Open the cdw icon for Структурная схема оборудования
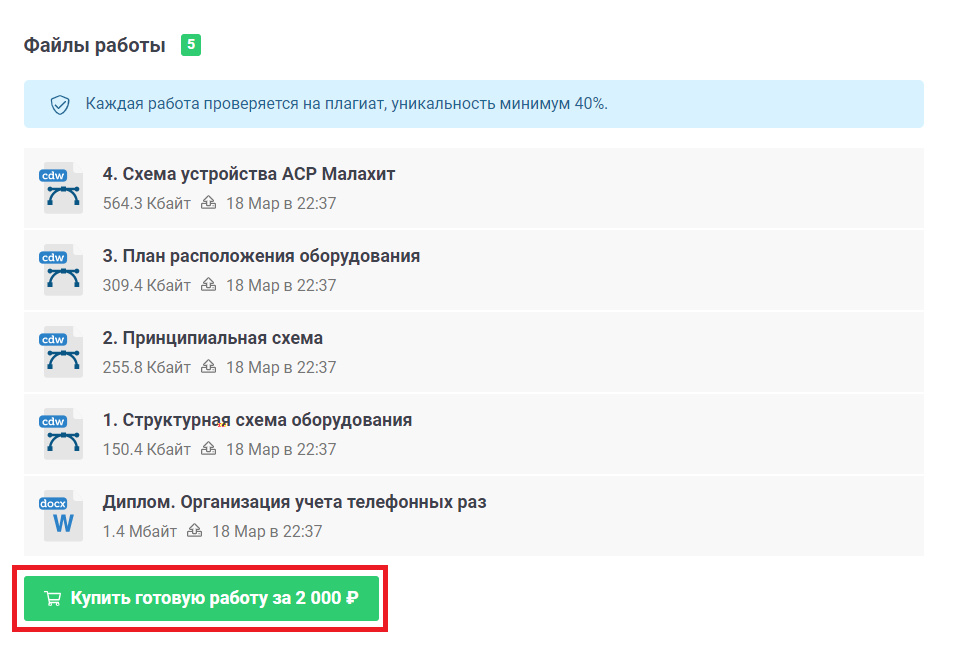 [x=63, y=434]
